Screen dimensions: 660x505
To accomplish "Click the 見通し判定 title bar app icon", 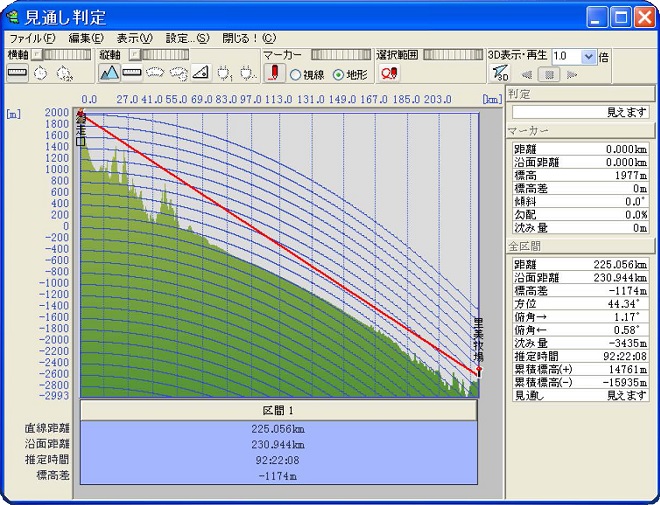I will click(x=13, y=17).
